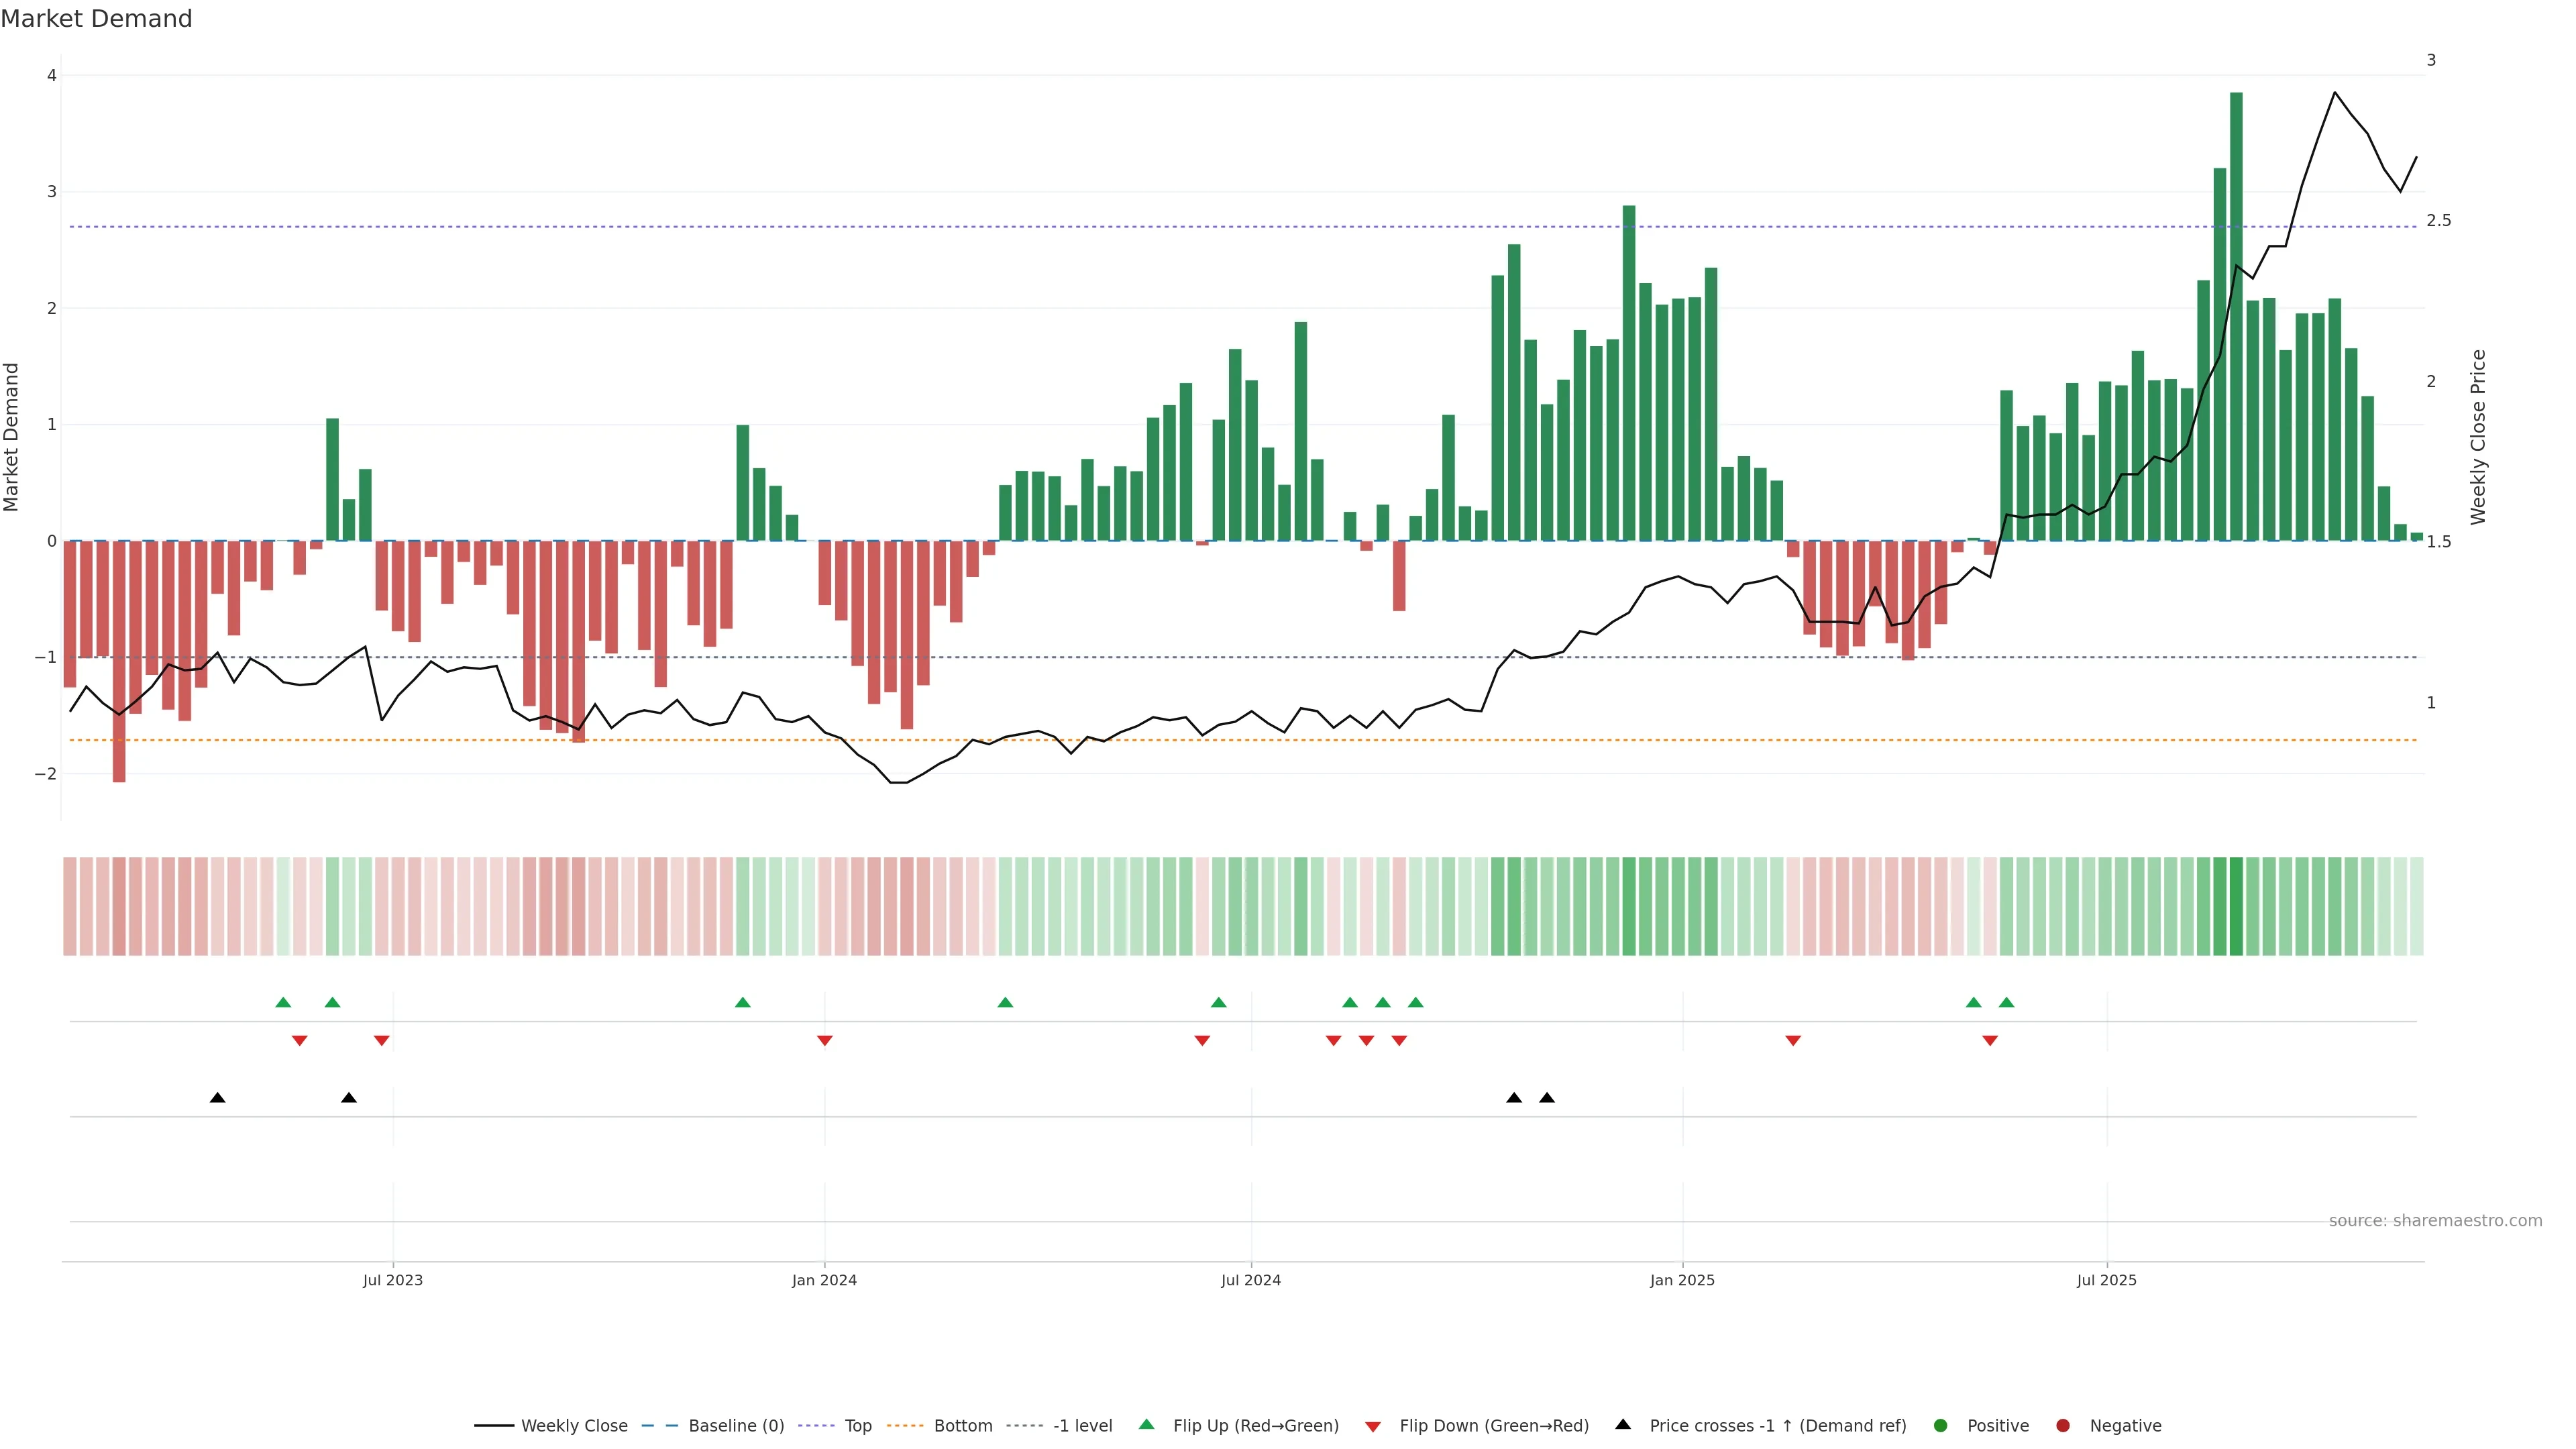Screen dimensions: 2576x1449
Task: Toggle the Top legend entry
Action: click(857, 1425)
